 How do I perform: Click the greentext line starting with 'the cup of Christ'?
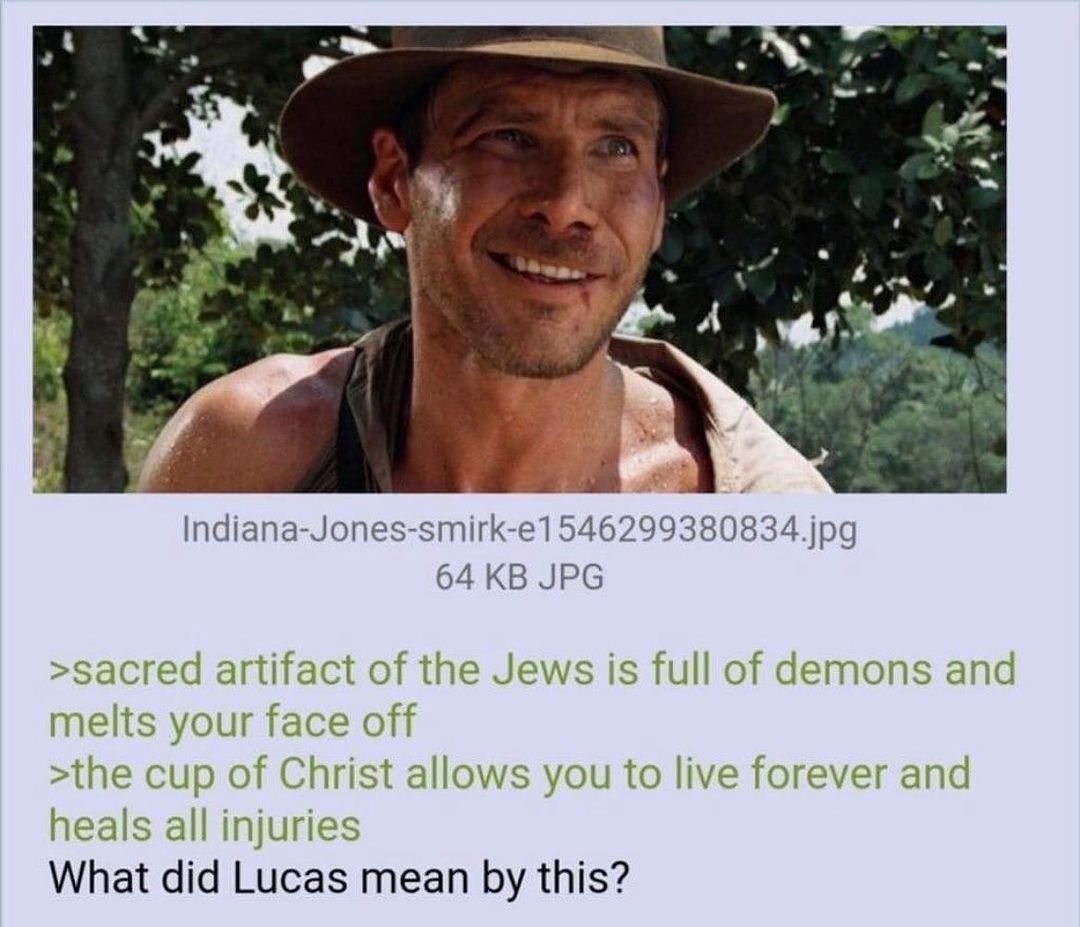click(x=510, y=799)
